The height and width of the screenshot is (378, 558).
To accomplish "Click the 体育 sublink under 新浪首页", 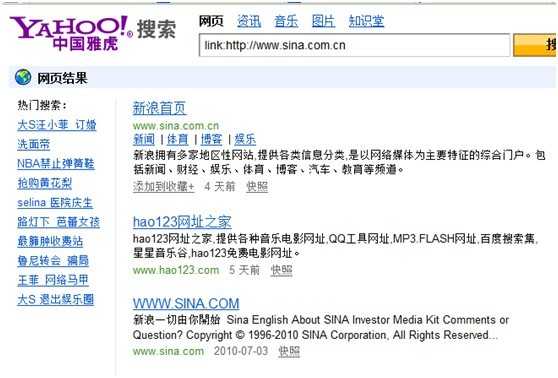I will (x=178, y=139).
